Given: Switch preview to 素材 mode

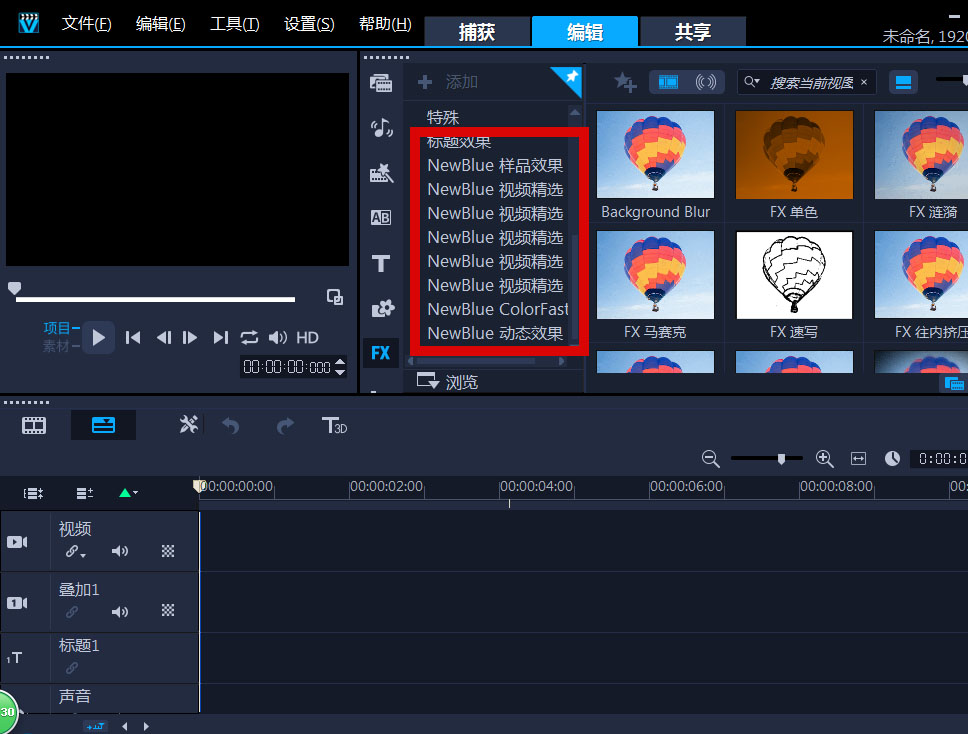Looking at the screenshot, I should pos(56,346).
